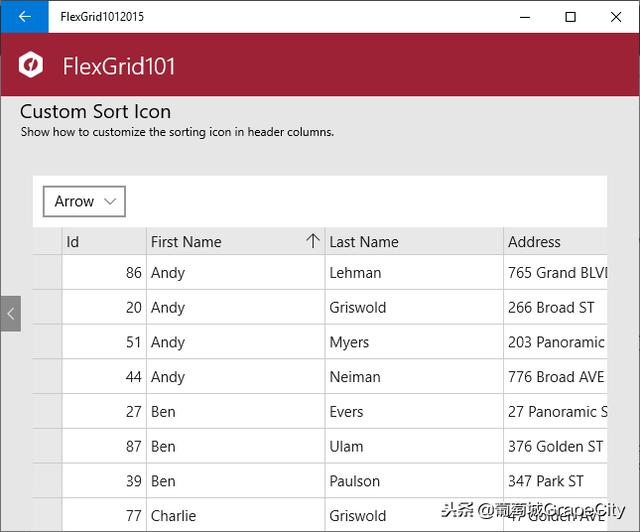Viewport: 640px width, 532px height.
Task: Click the 347 Park ST address cell
Action: [556, 481]
